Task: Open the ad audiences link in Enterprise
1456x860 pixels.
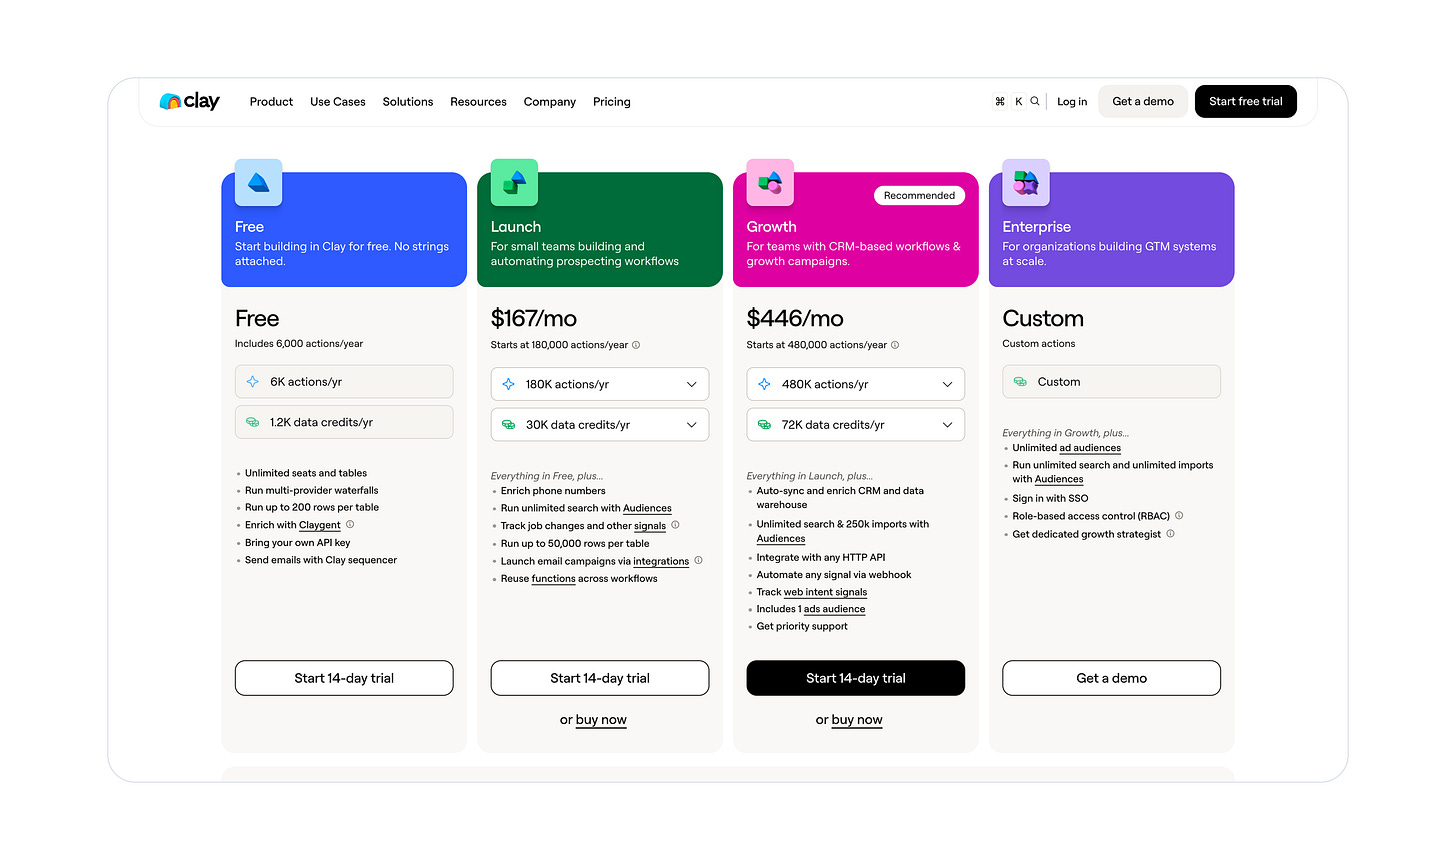Action: click(x=1090, y=448)
